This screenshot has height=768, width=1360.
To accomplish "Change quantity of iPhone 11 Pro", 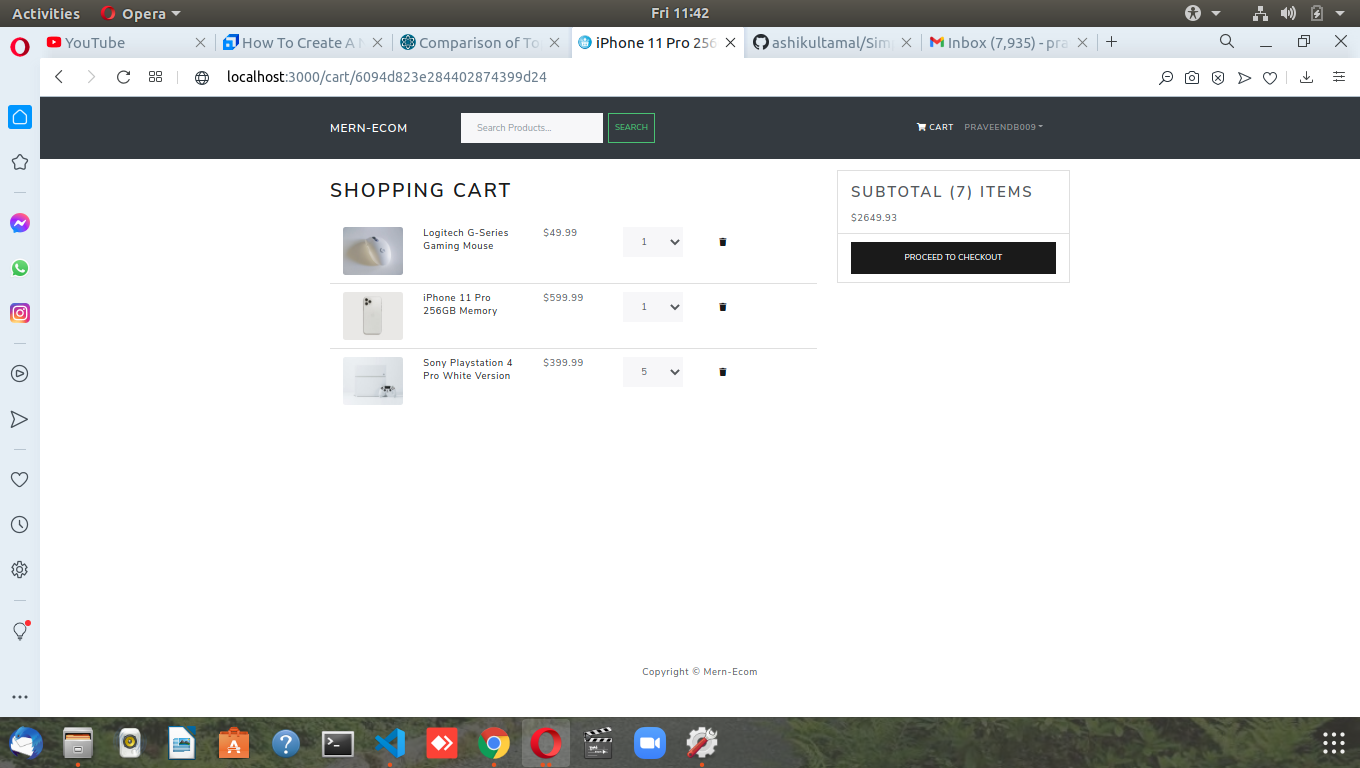I will click(x=653, y=307).
